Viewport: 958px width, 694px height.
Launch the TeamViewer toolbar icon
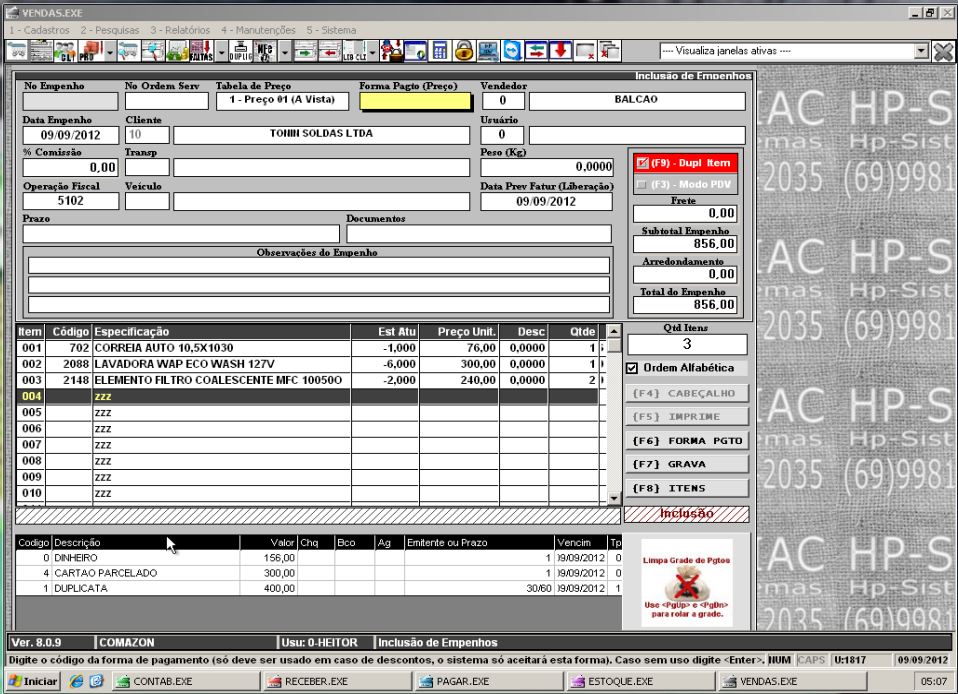point(512,51)
